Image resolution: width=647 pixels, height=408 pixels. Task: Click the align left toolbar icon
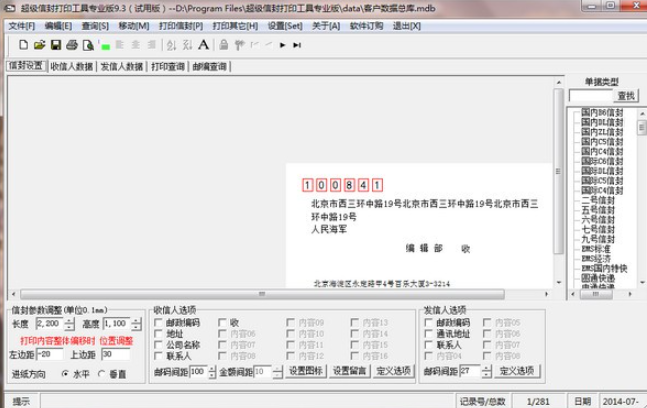coord(120,45)
